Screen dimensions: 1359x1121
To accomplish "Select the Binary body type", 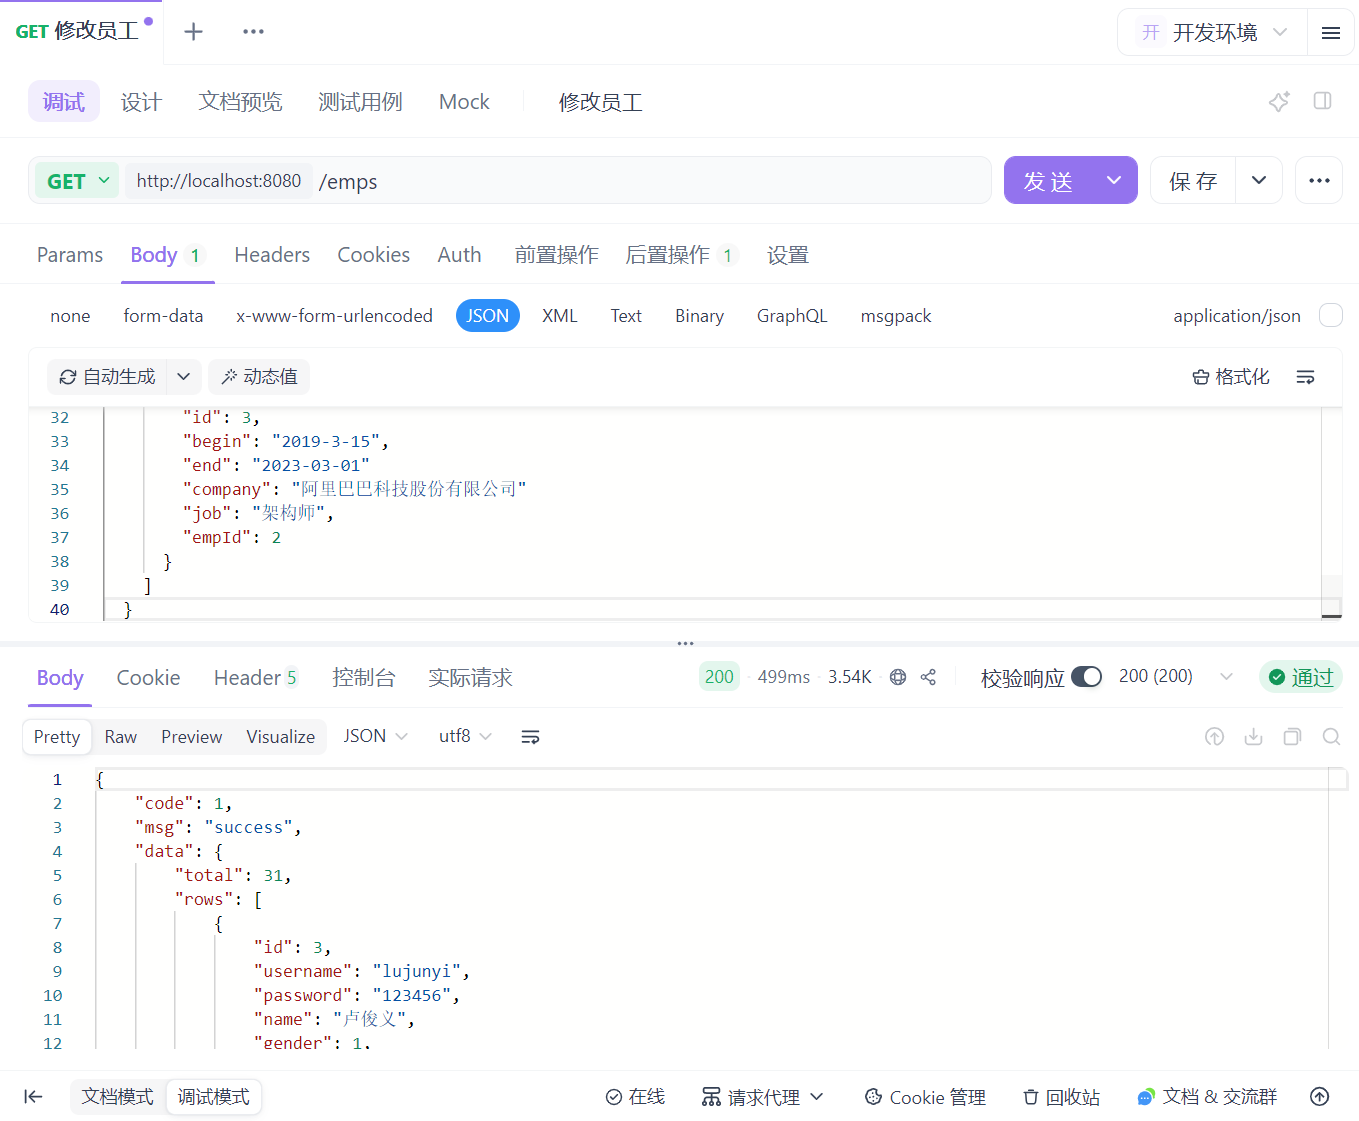I will click(699, 316).
